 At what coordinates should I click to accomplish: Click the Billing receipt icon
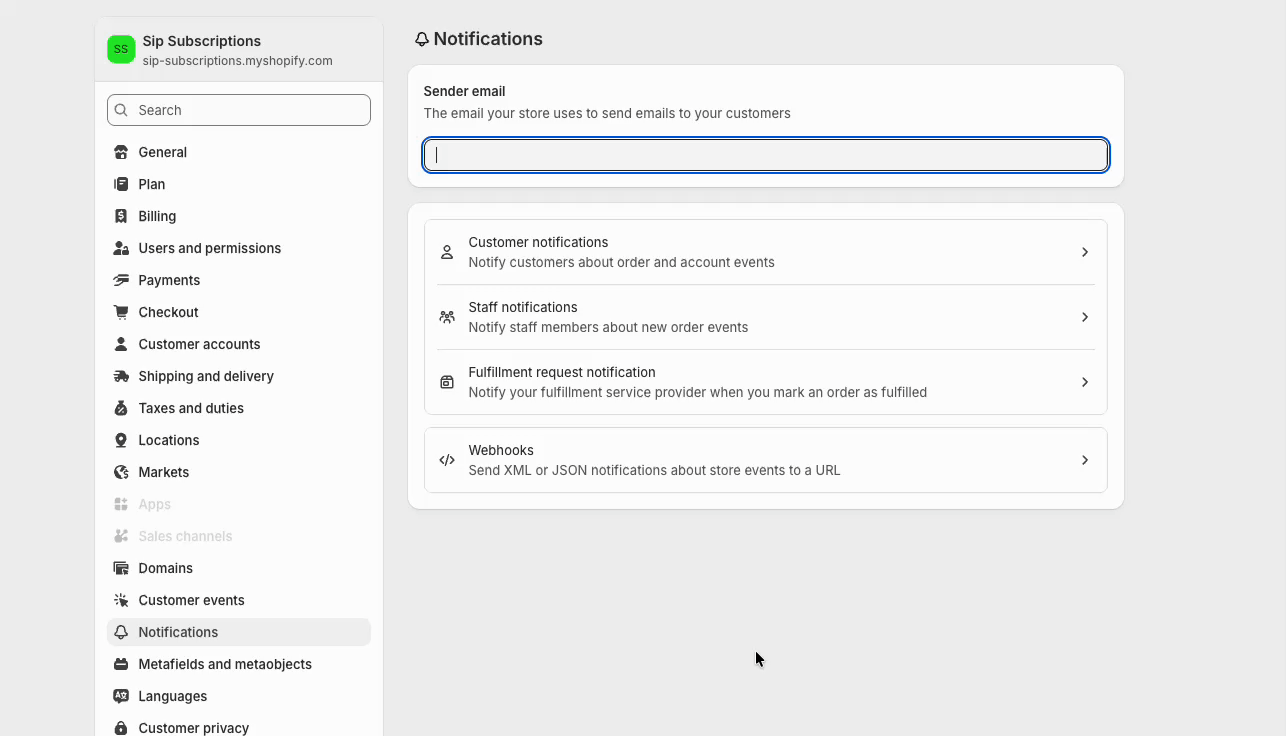point(121,216)
